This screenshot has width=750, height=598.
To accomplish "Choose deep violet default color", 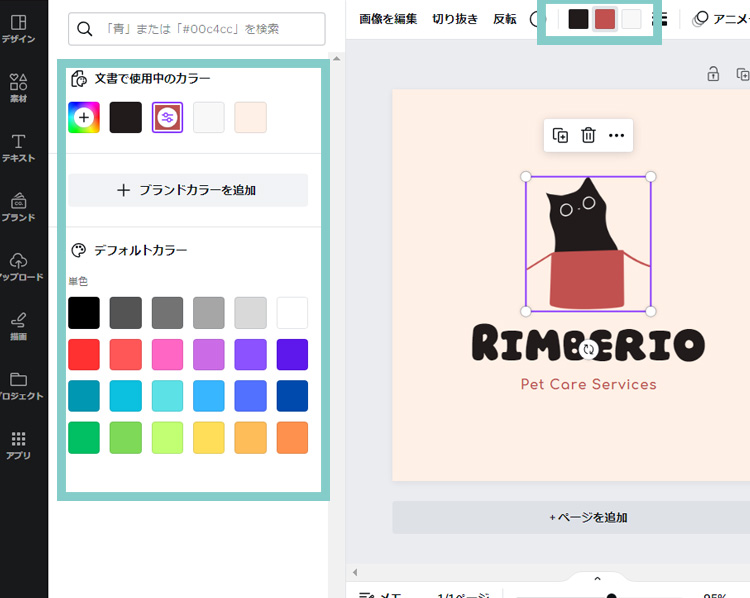I will (292, 354).
